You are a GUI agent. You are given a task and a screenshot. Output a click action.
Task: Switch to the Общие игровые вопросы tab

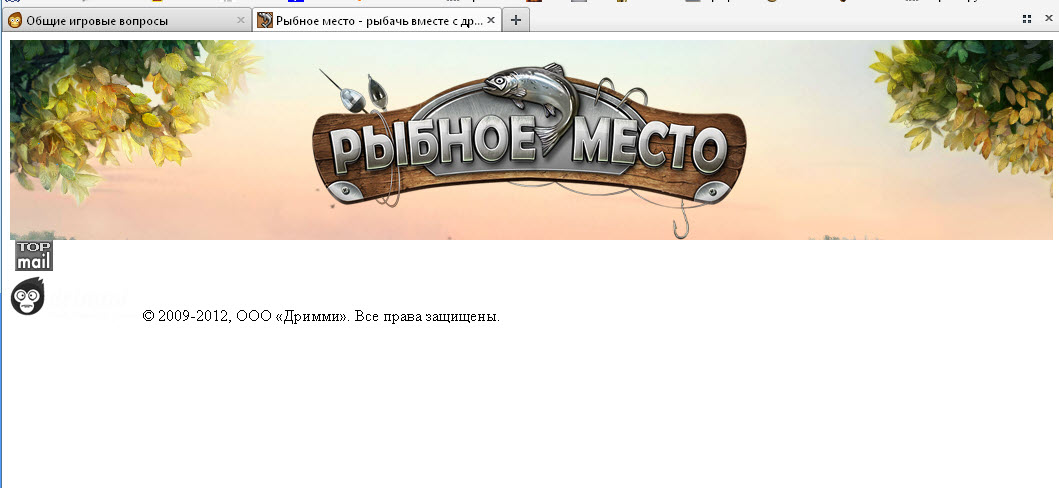pos(126,20)
